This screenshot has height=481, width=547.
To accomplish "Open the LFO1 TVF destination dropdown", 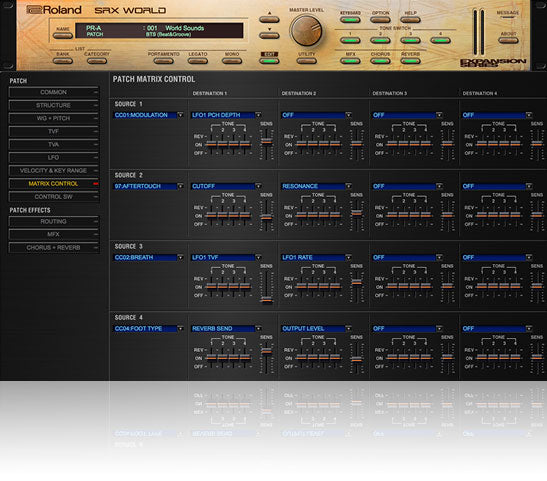I will [226, 257].
